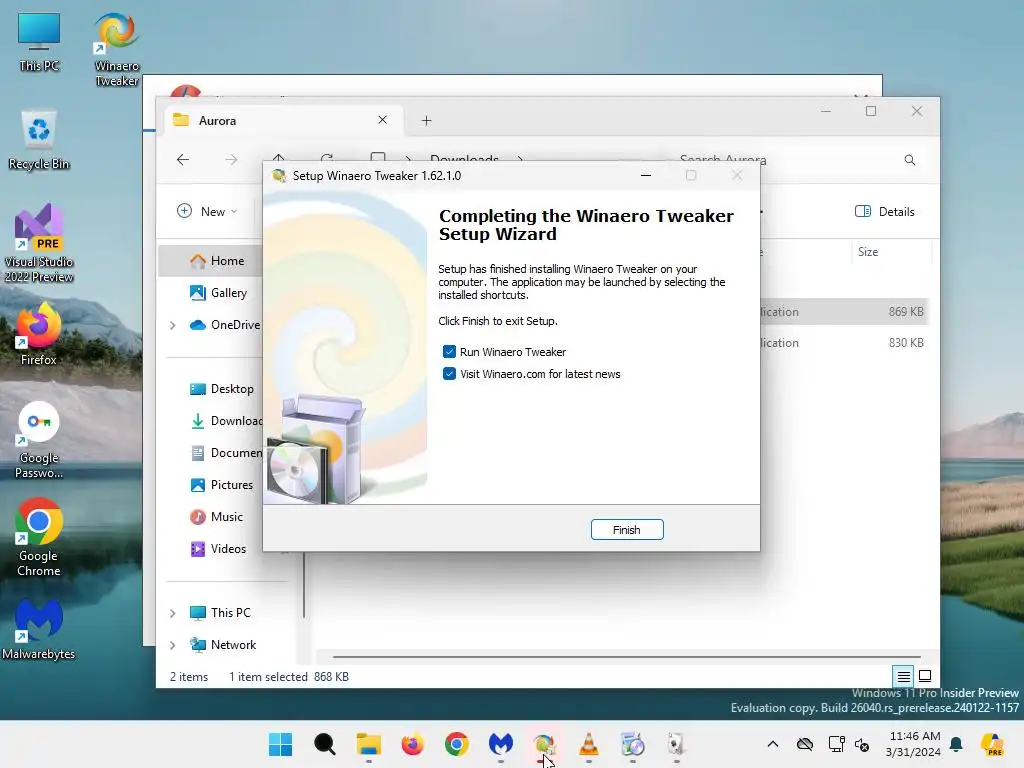Uncheck Run Winaero Tweaker checkbox
This screenshot has height=768, width=1024.
(449, 352)
